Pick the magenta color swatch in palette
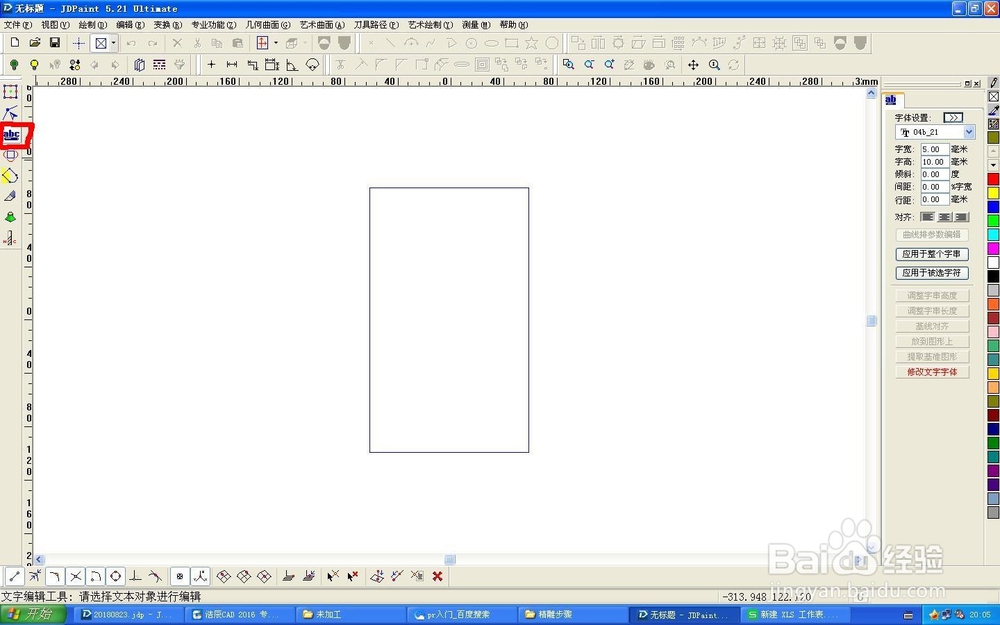The width and height of the screenshot is (1000, 625). pyautogui.click(x=993, y=248)
